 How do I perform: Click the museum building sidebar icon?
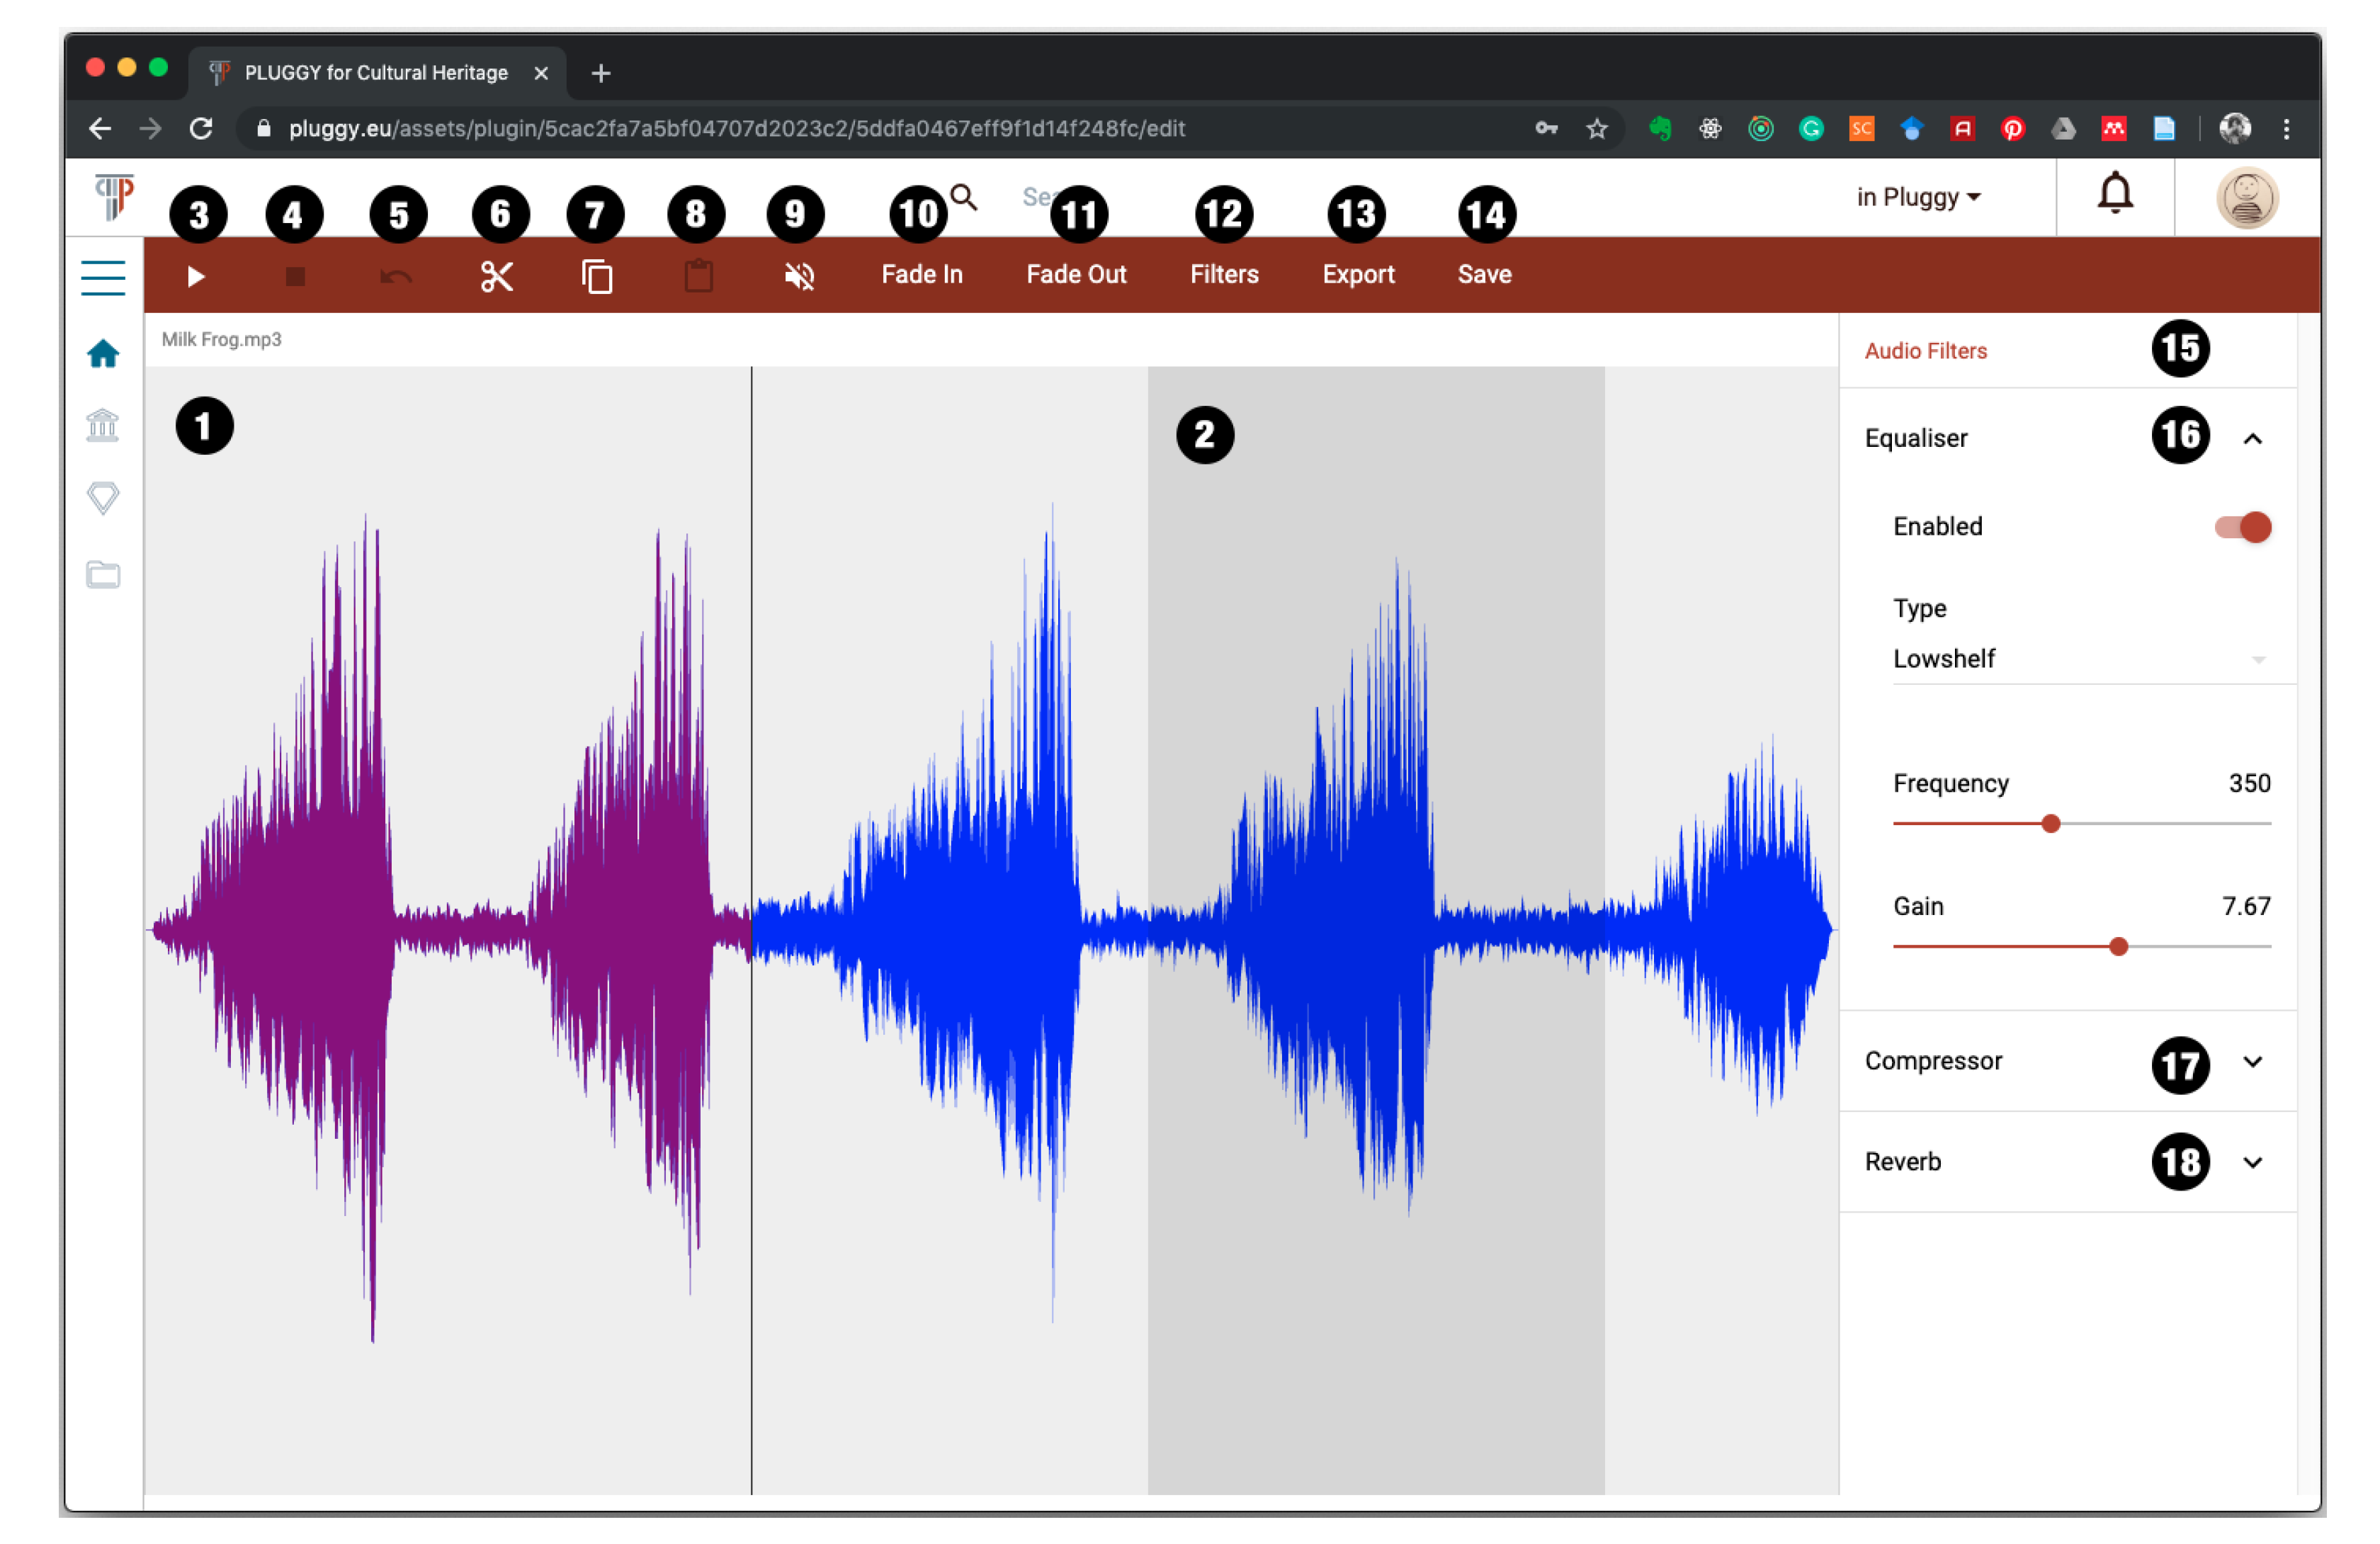[103, 426]
